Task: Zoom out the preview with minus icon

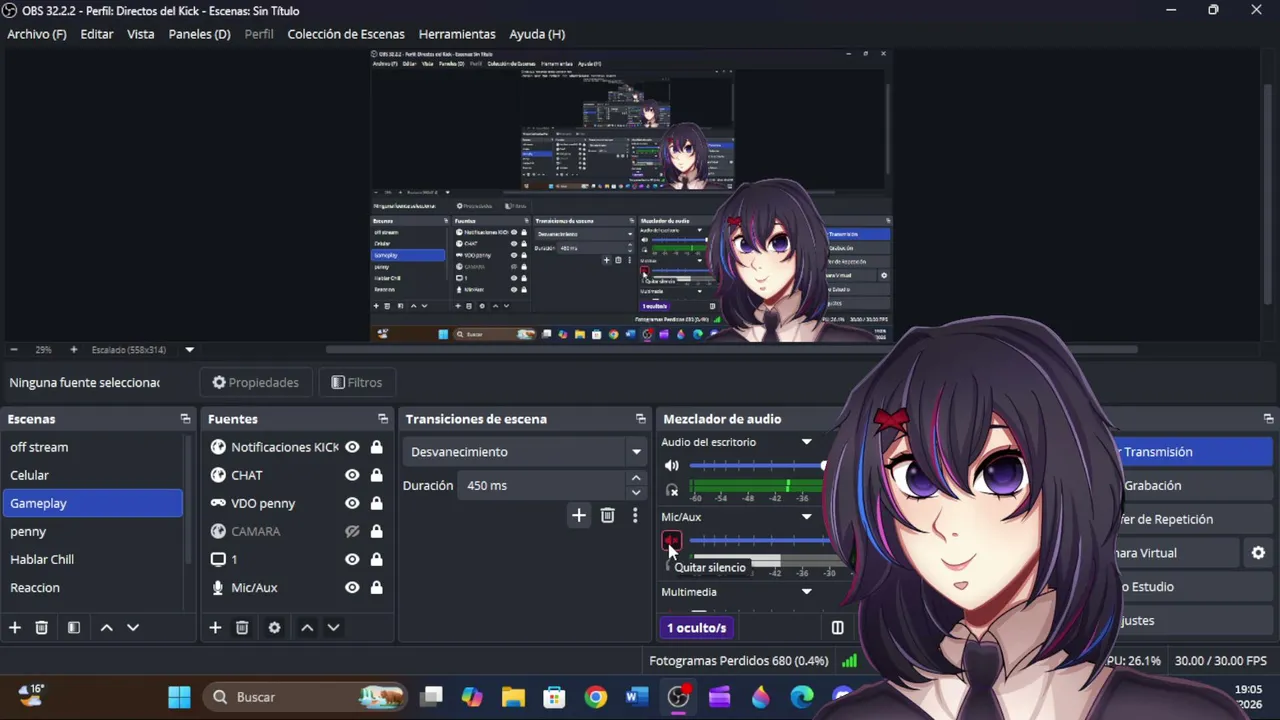Action: pos(14,350)
